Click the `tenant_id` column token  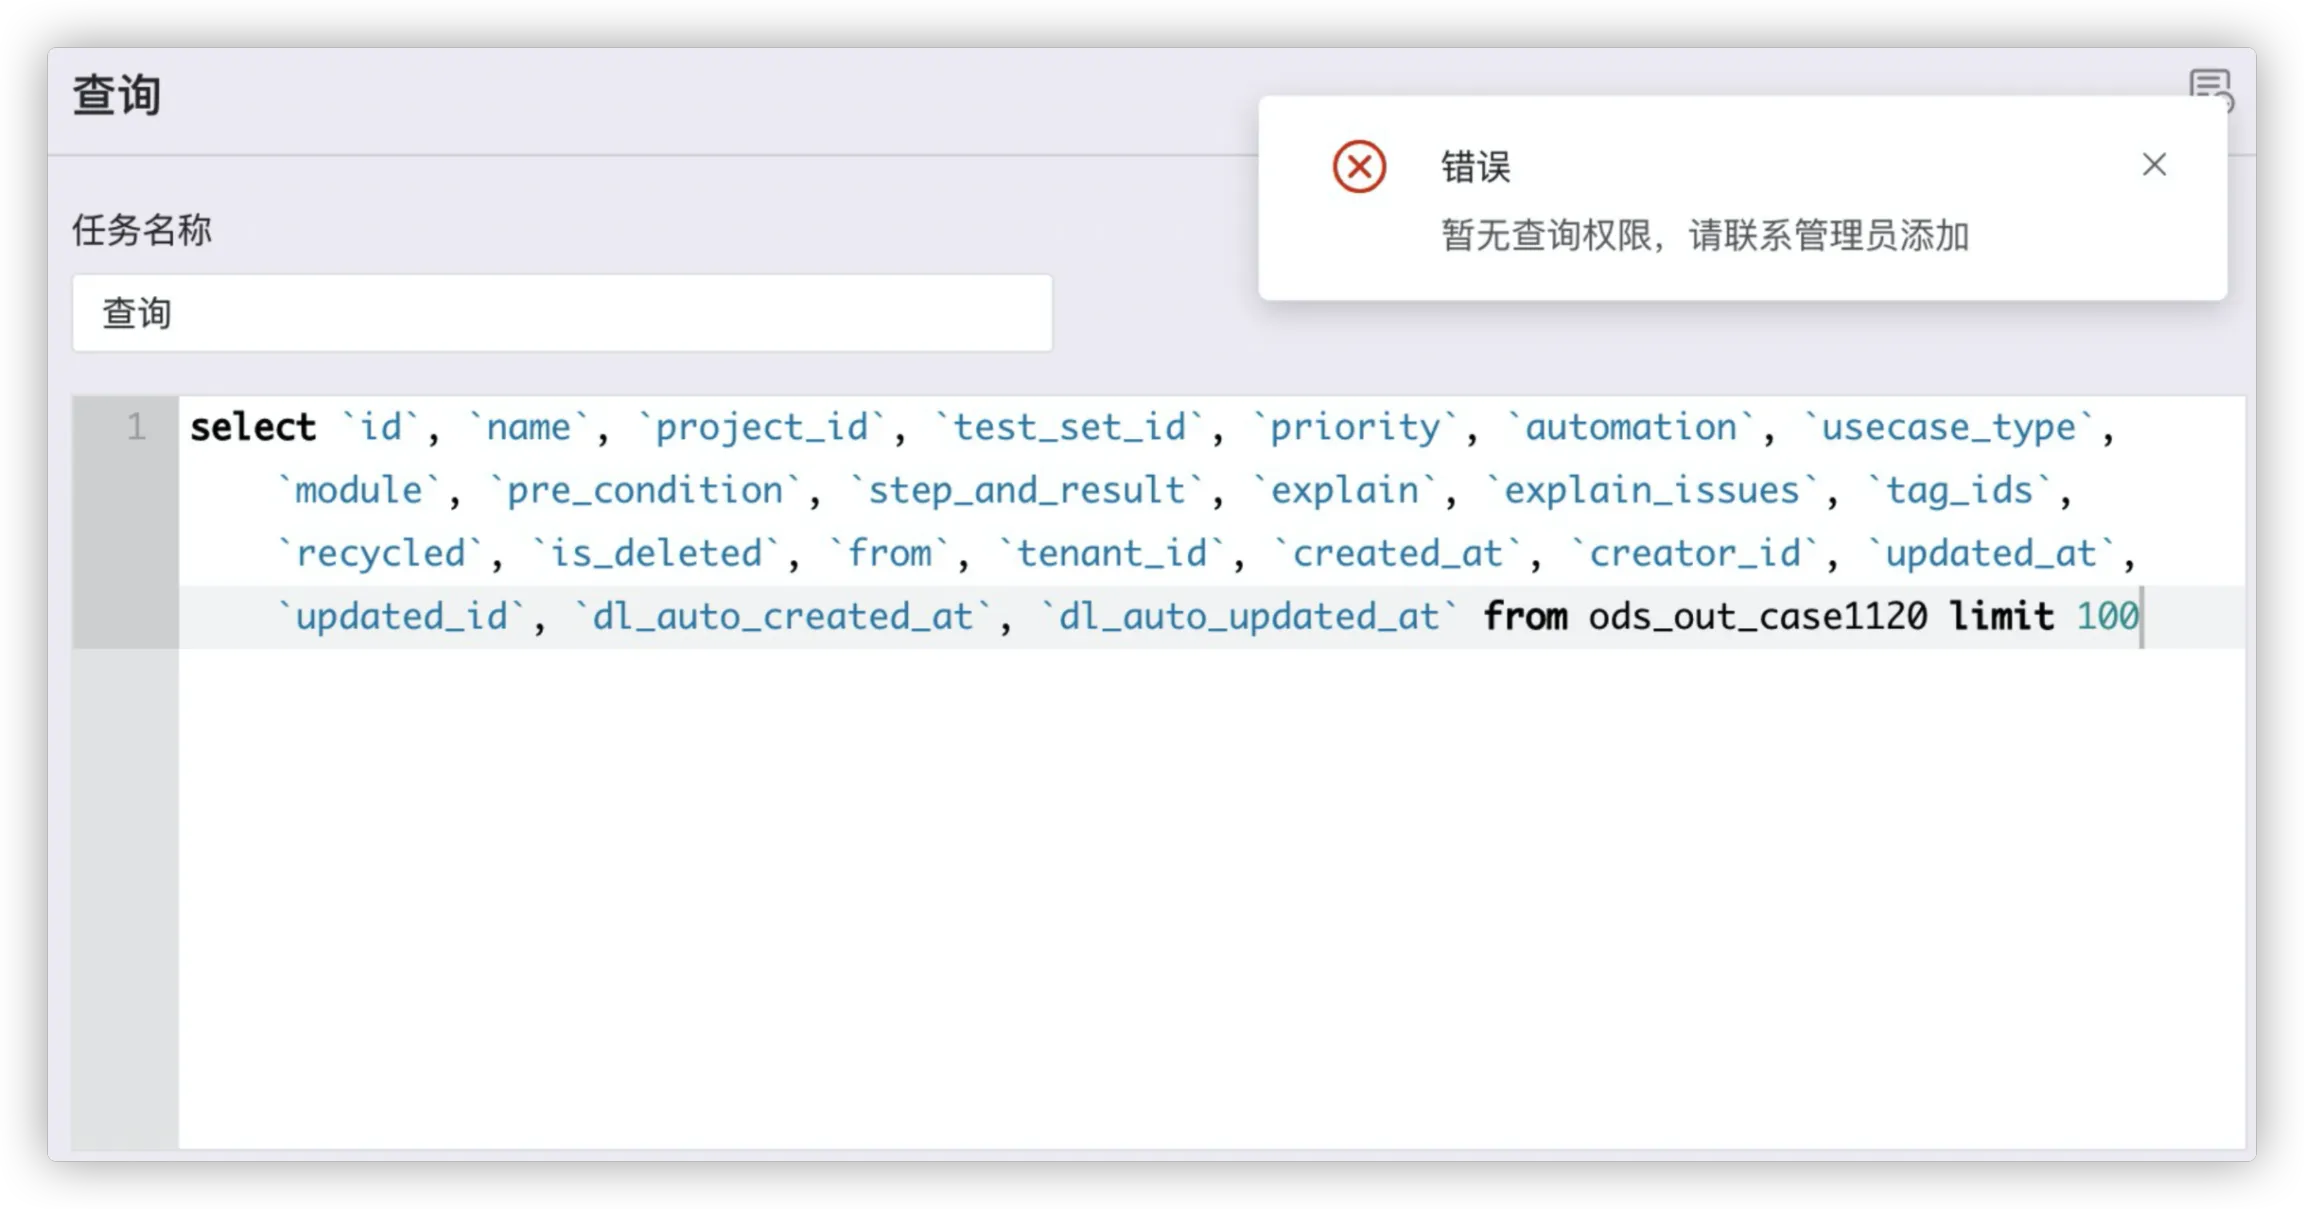(x=1112, y=554)
